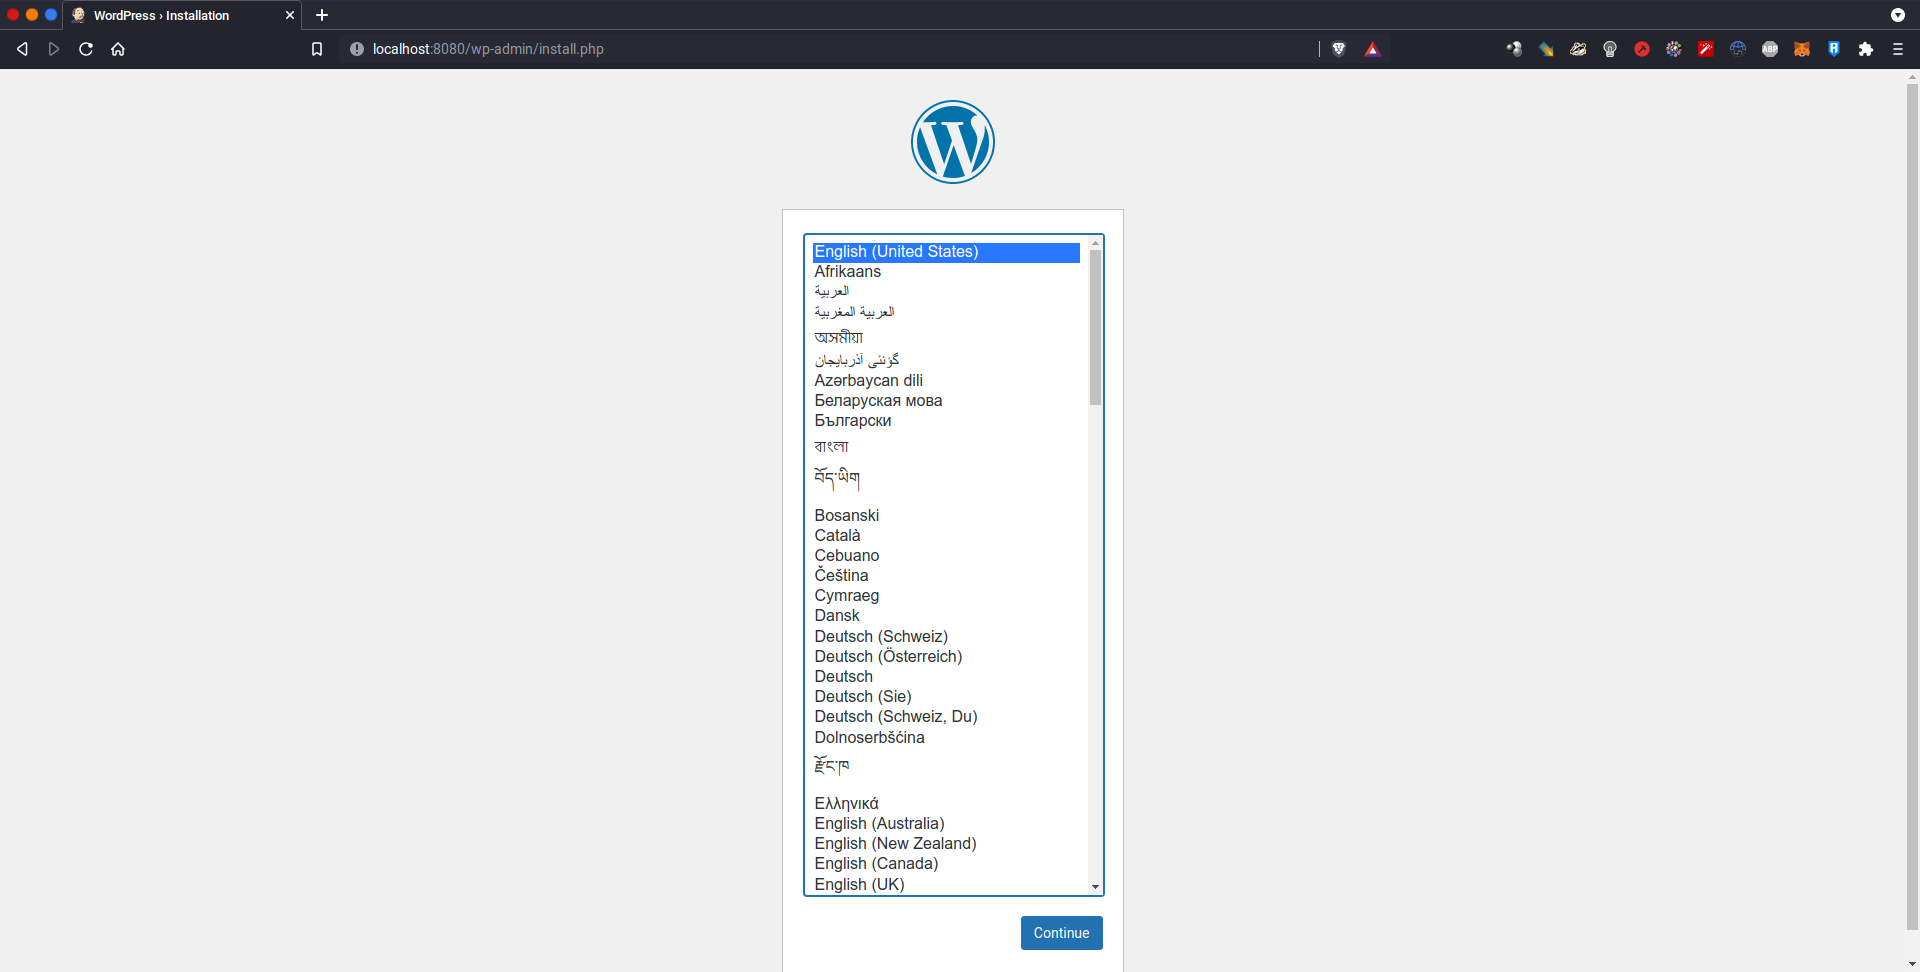Select Беларуская мова language option

pyautogui.click(x=946, y=401)
